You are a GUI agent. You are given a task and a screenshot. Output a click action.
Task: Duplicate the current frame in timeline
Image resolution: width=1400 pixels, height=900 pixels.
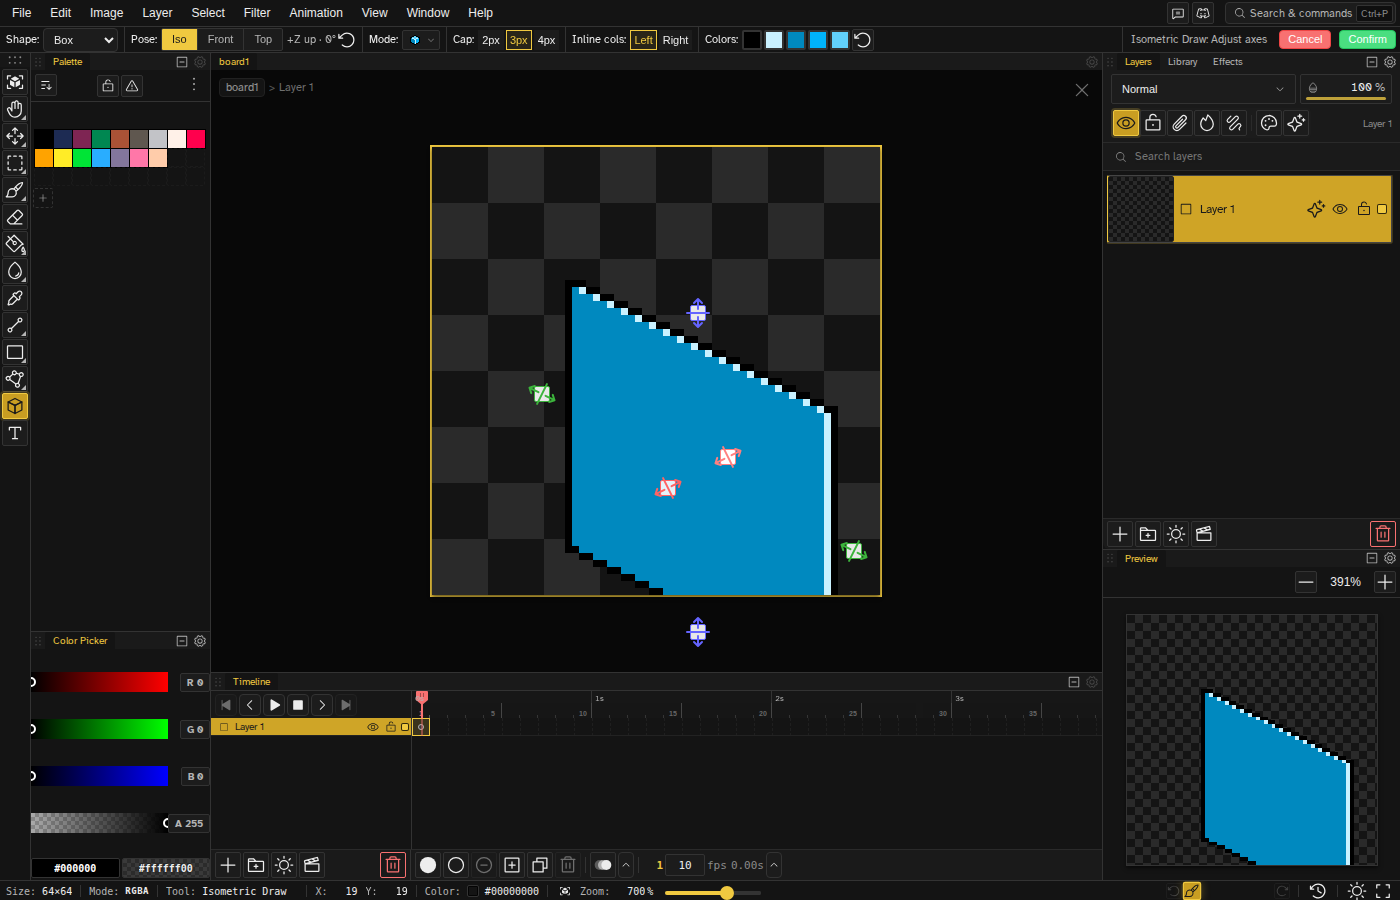[540, 865]
